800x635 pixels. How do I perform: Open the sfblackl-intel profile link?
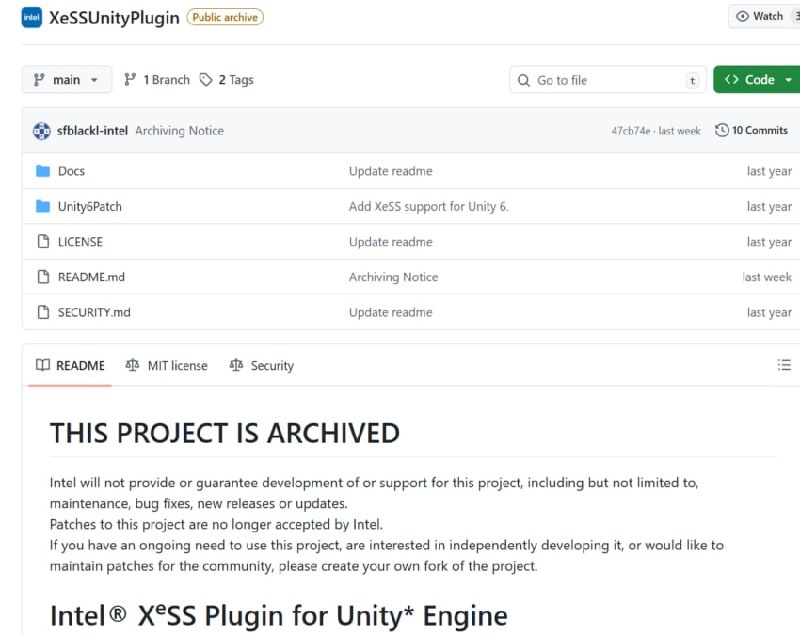point(92,131)
